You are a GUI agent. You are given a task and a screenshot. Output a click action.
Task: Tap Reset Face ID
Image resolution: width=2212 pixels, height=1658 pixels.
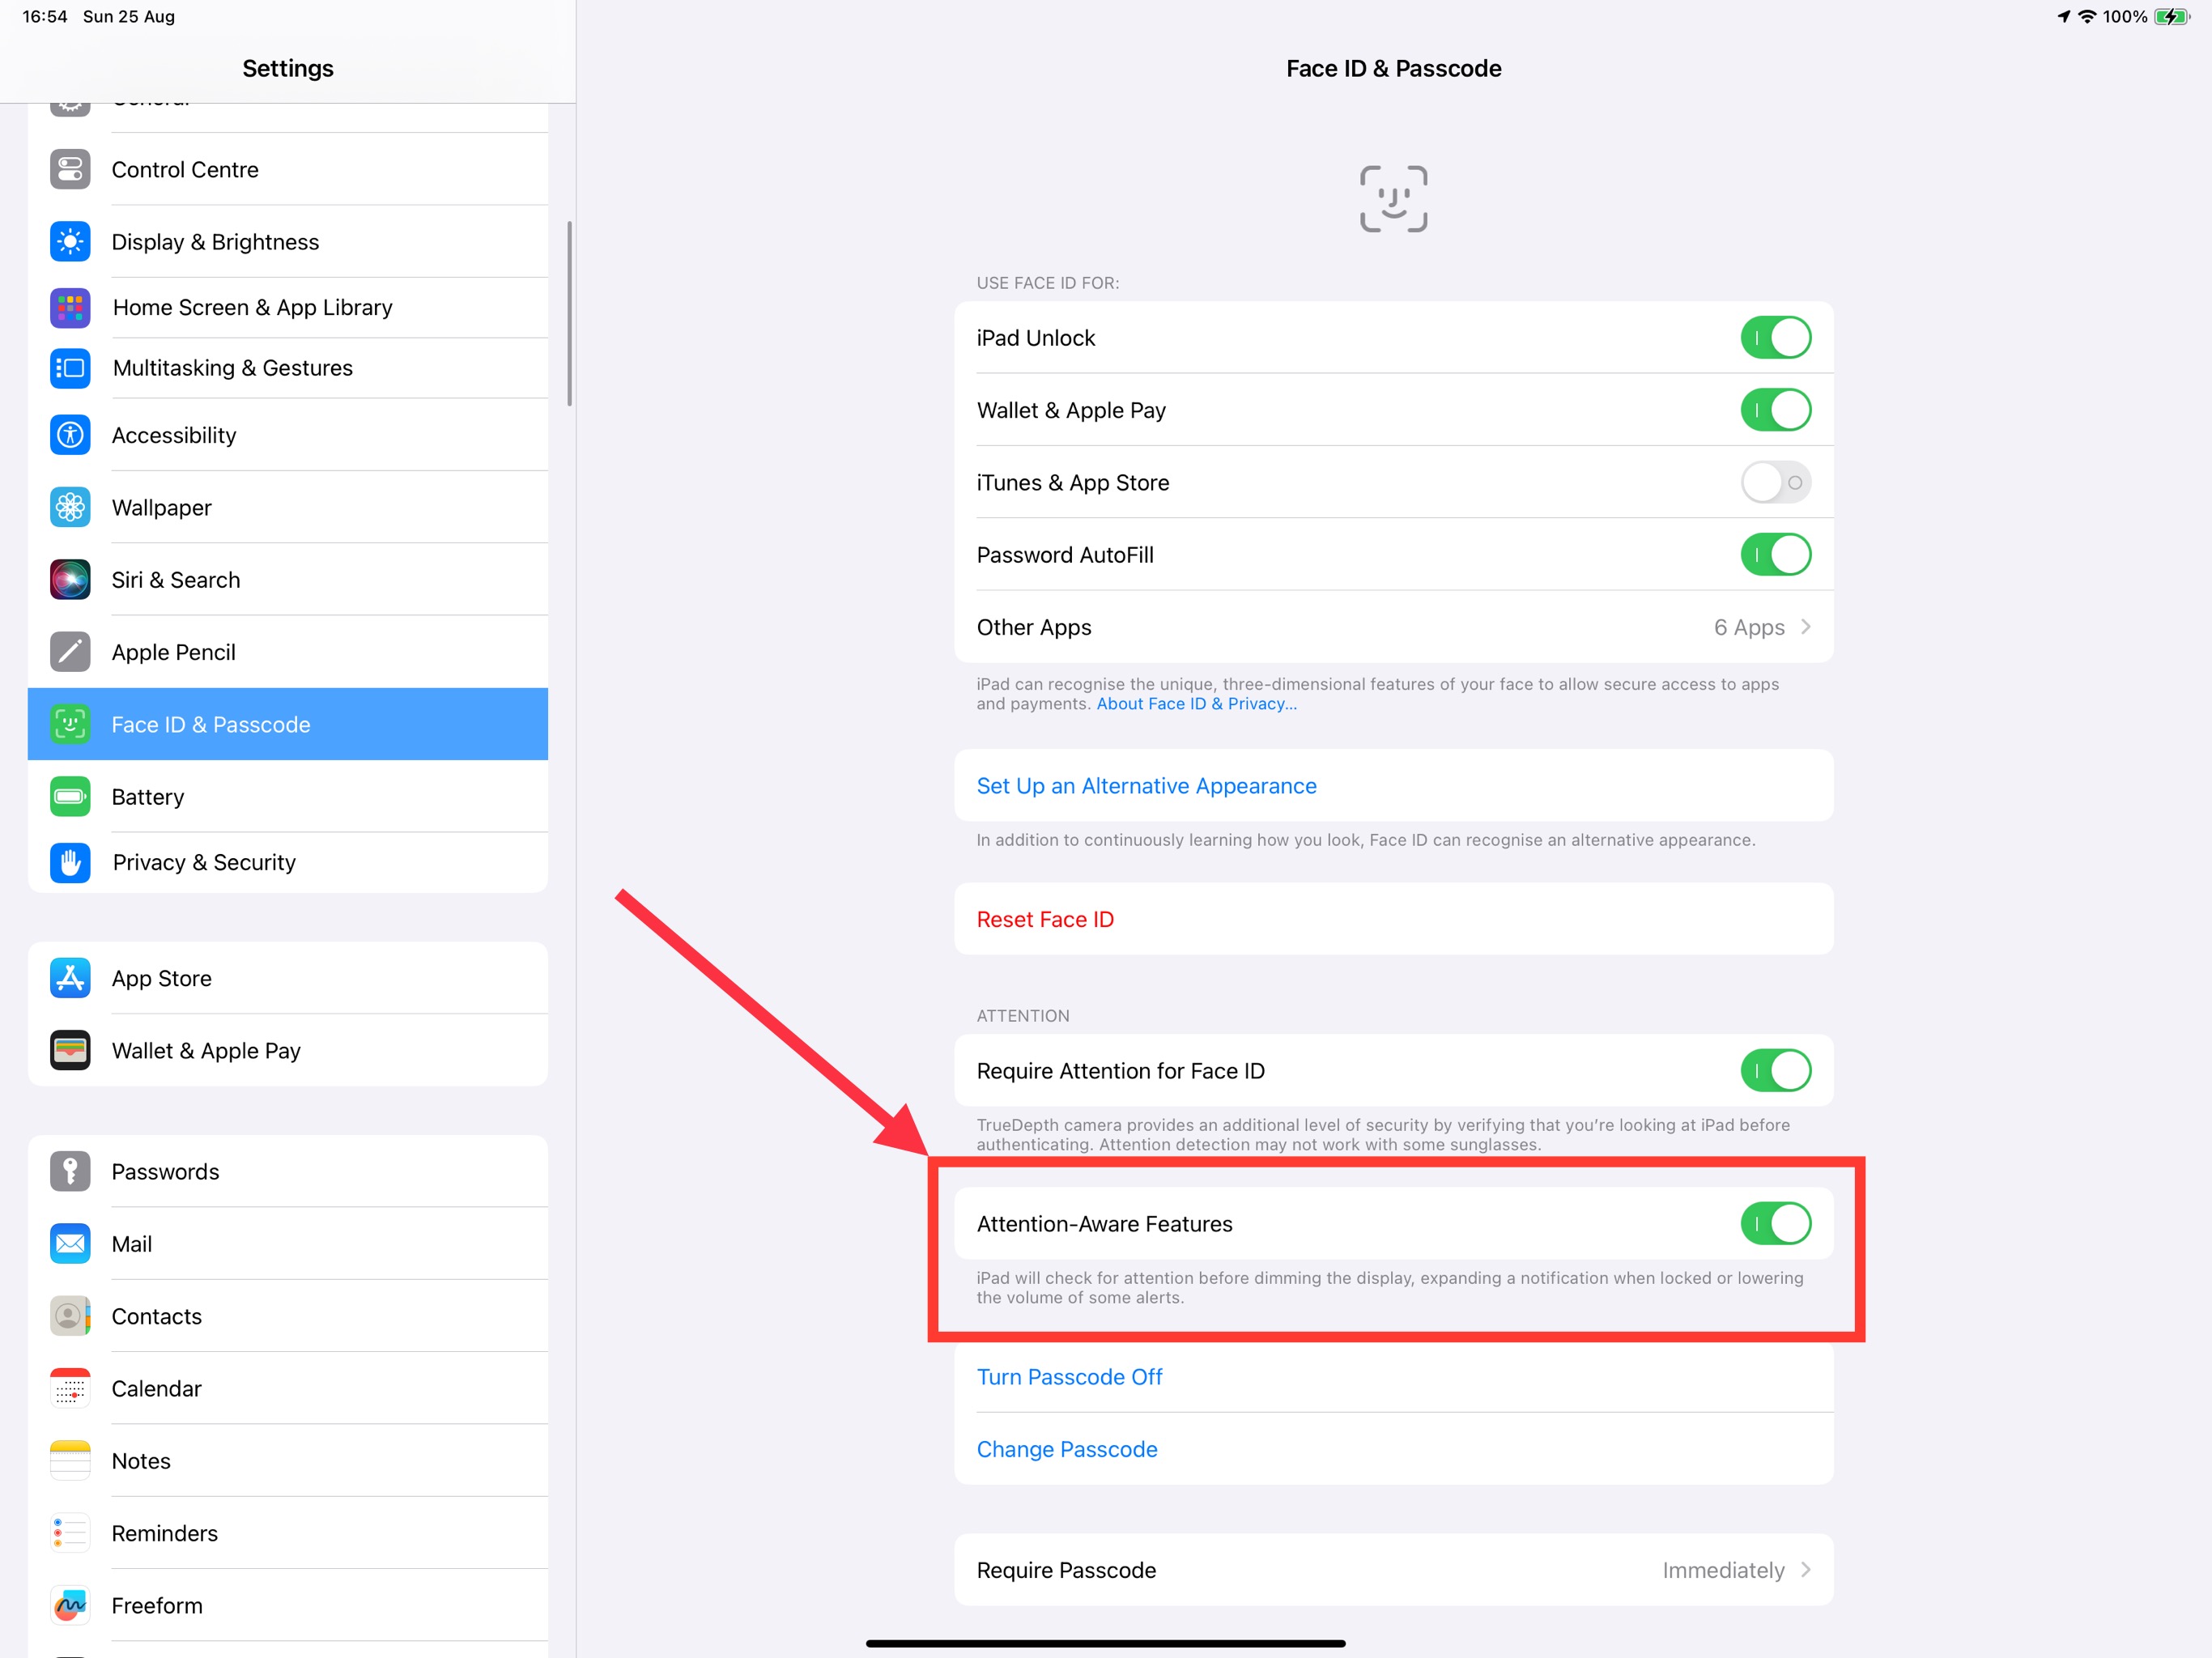click(x=1393, y=919)
